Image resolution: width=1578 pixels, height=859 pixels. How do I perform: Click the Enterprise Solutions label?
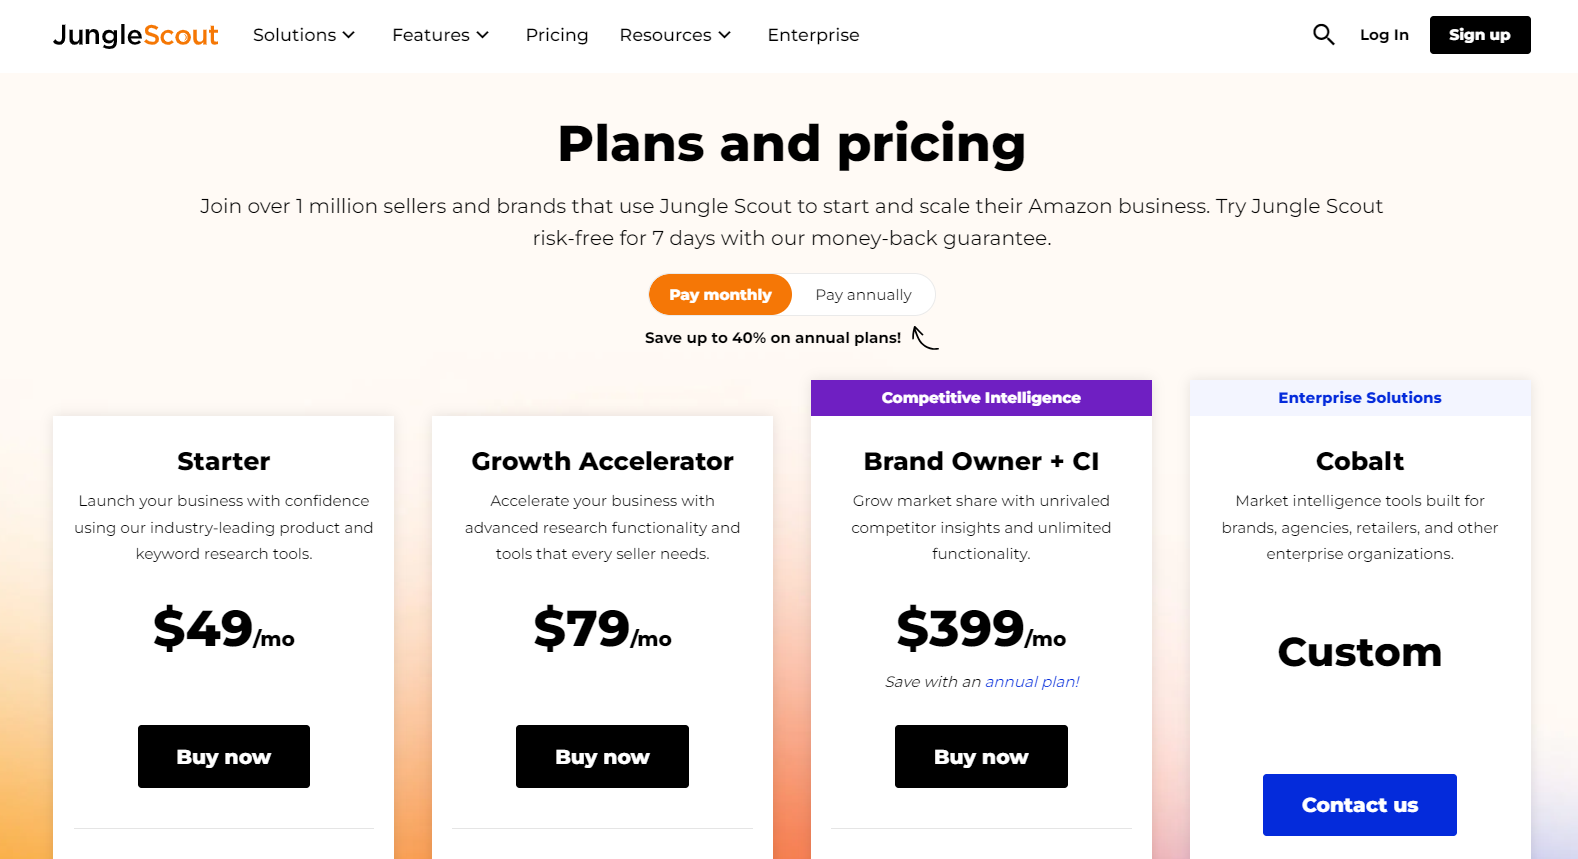click(1360, 398)
